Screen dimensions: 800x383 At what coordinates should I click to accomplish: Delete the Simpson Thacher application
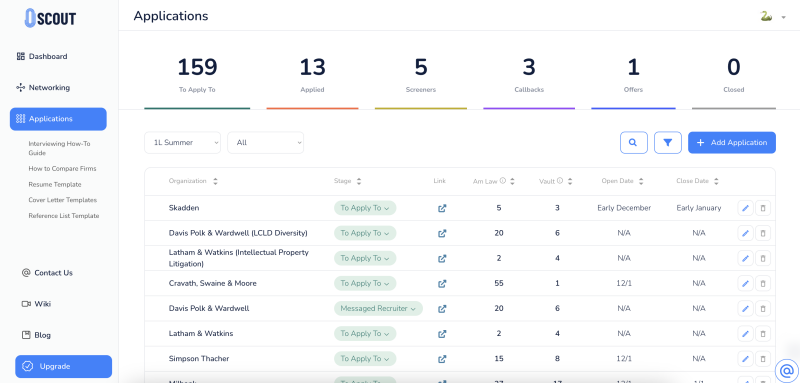(x=763, y=359)
